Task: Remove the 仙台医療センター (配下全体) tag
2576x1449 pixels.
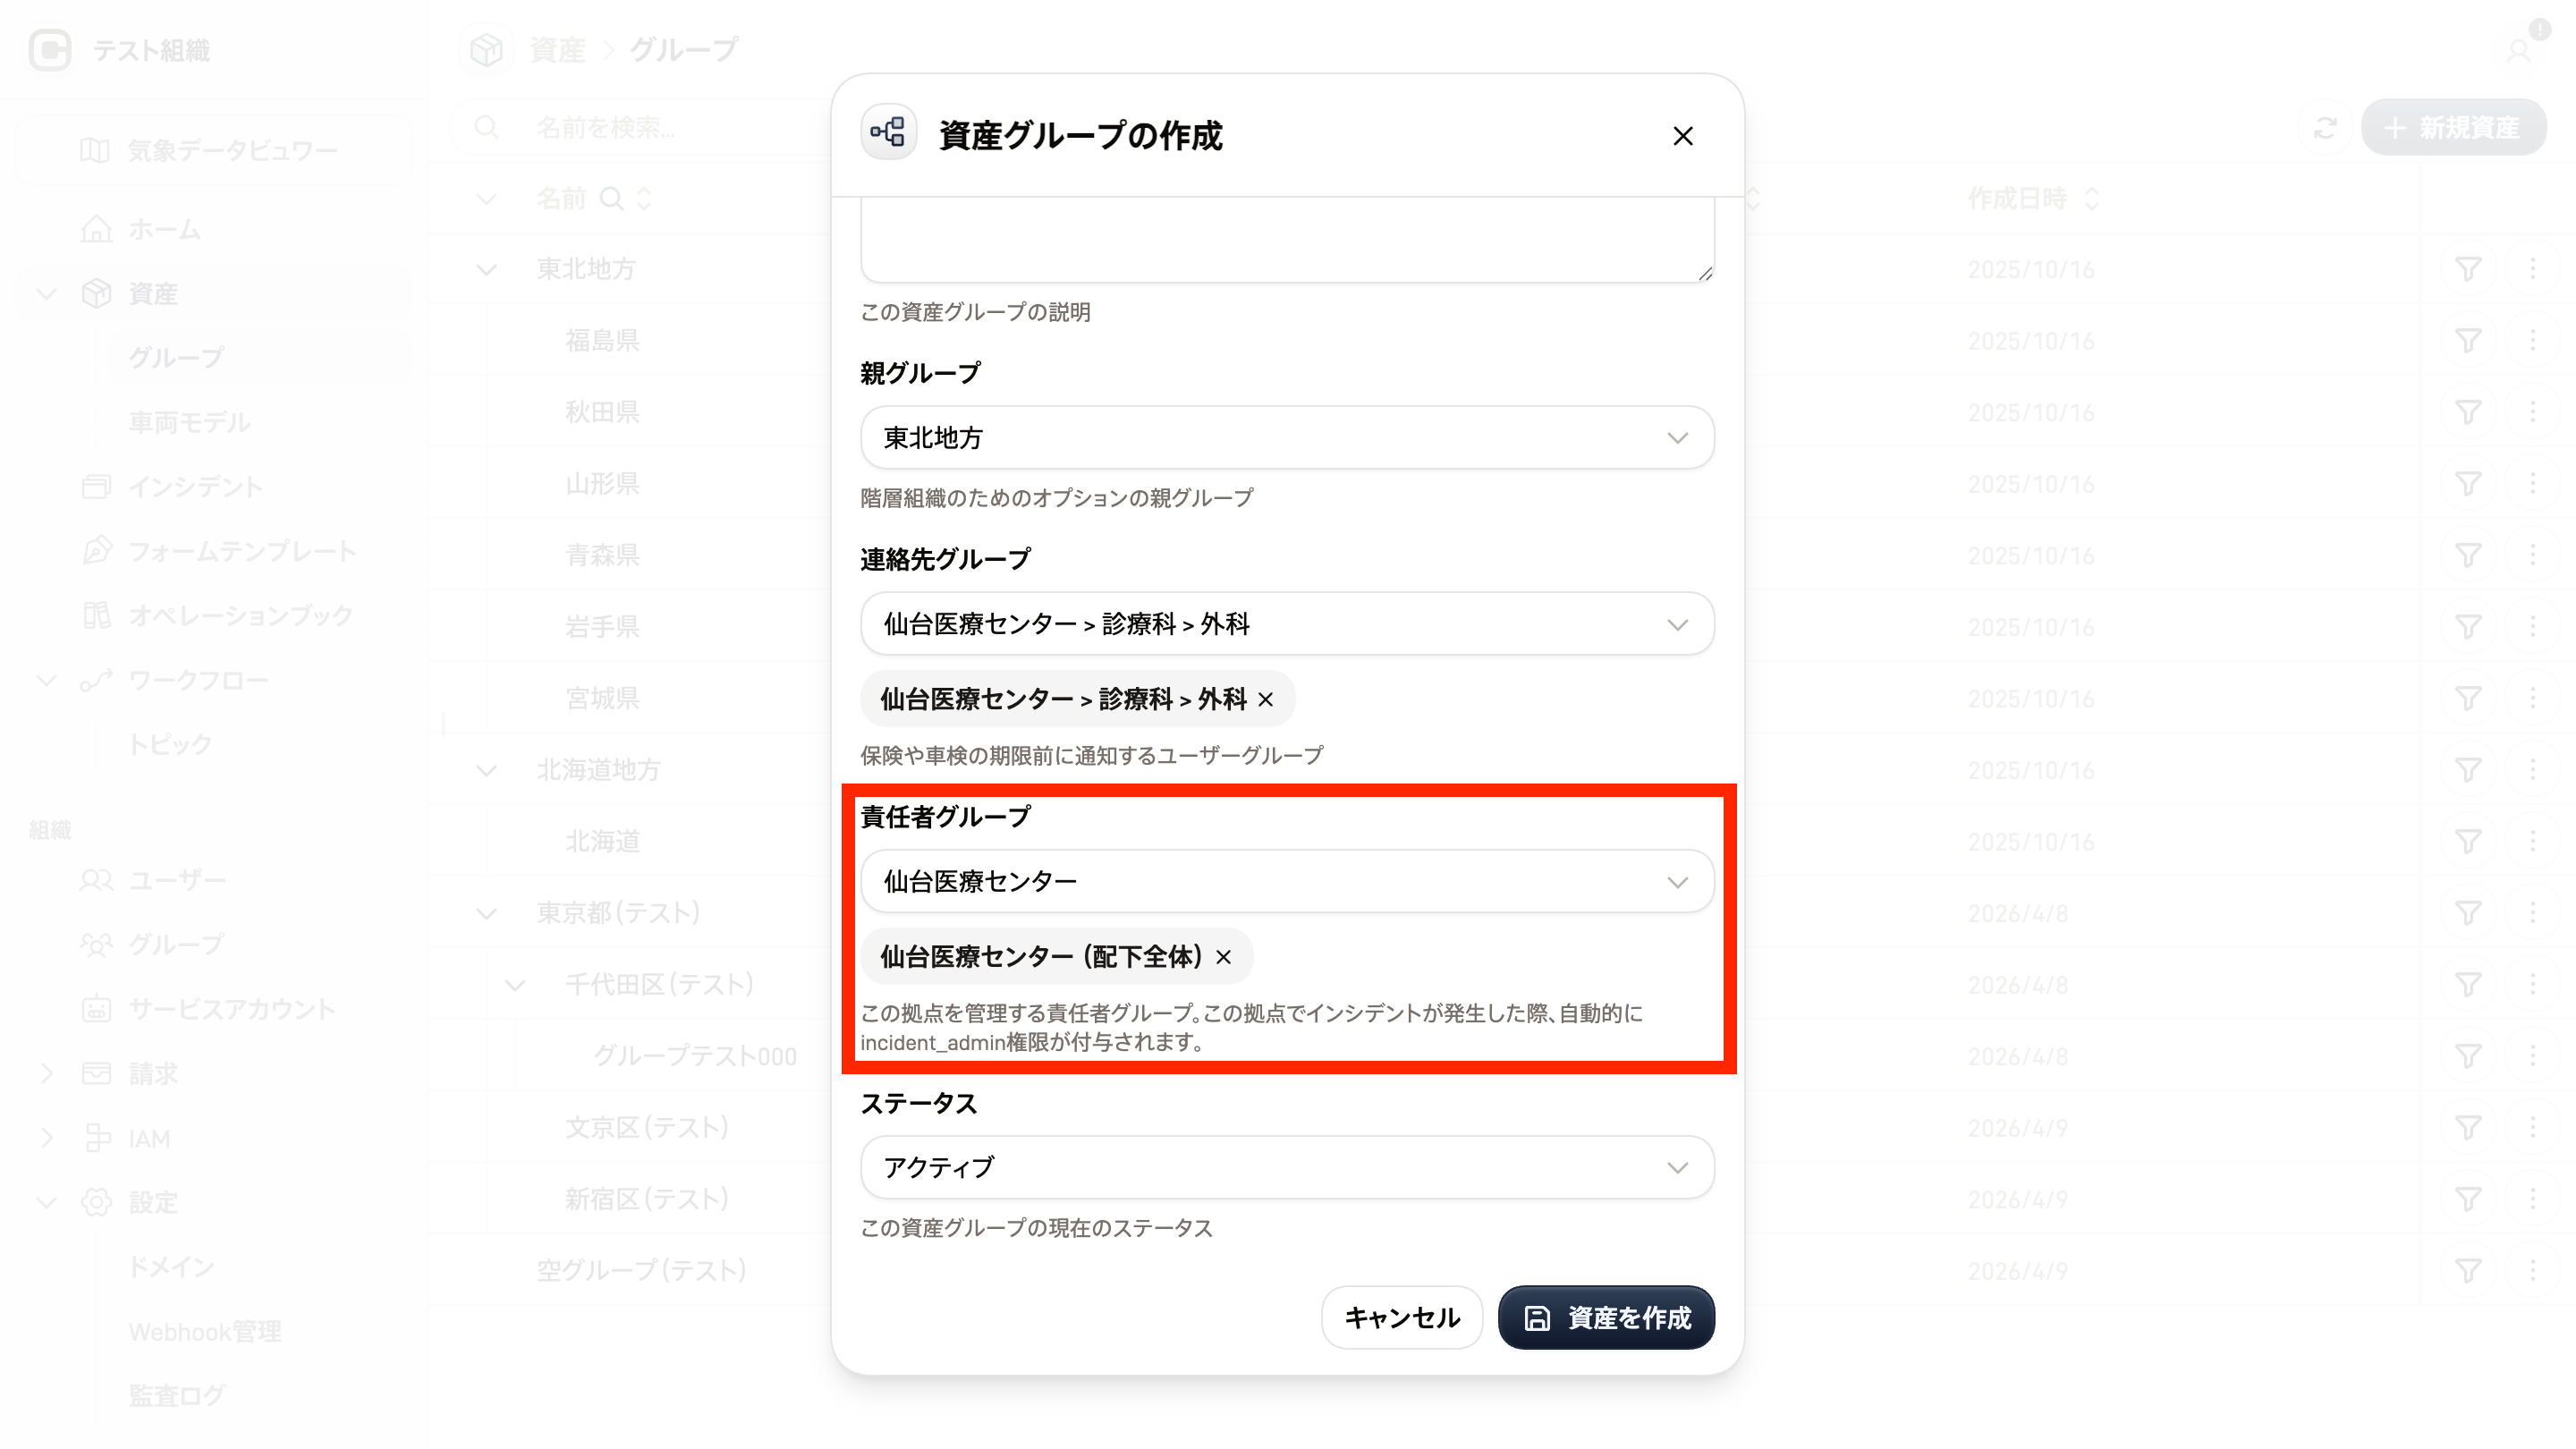Action: (x=1224, y=957)
